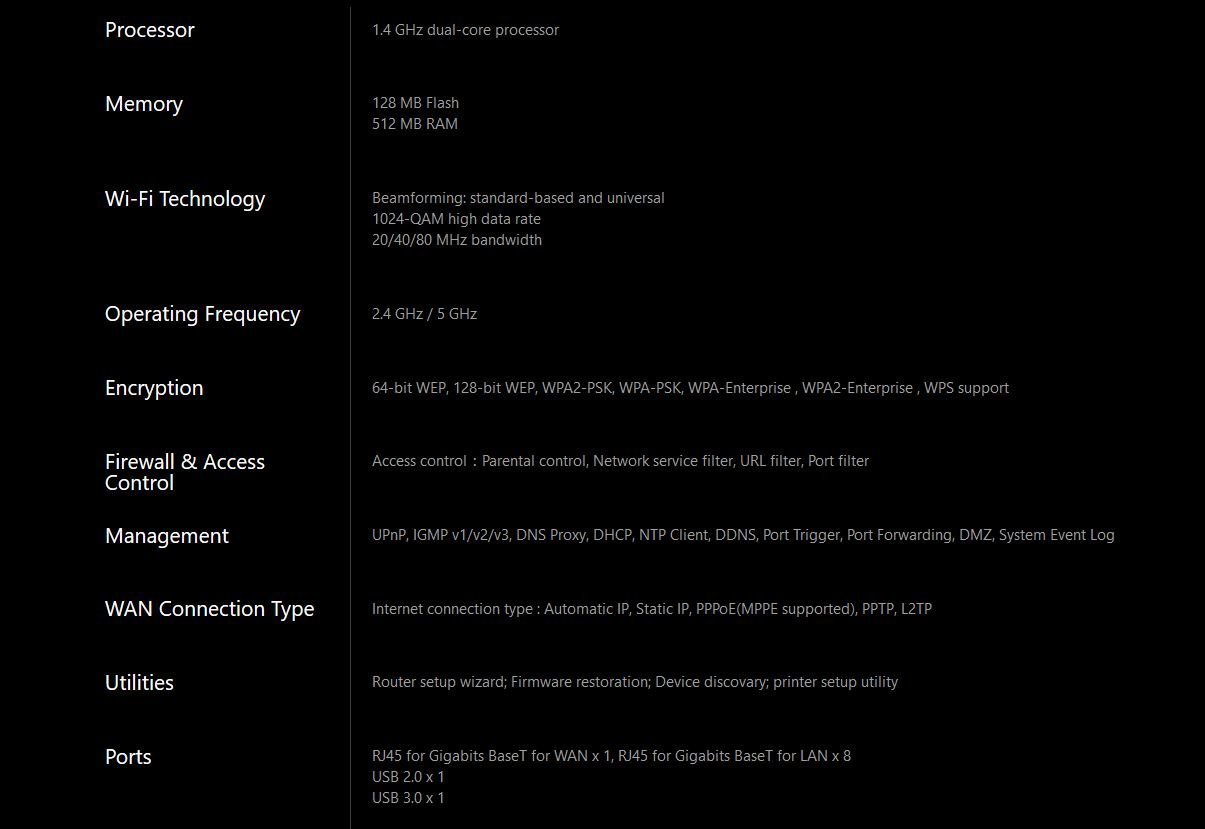Click the Processor spec label
Screen dimensions: 1205x829
[150, 30]
